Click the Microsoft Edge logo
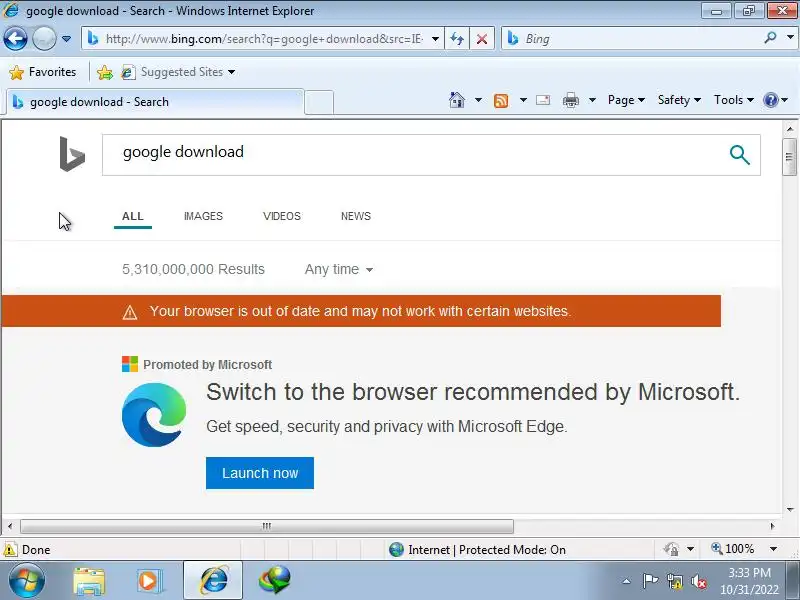Image resolution: width=800 pixels, height=600 pixels. pos(154,415)
